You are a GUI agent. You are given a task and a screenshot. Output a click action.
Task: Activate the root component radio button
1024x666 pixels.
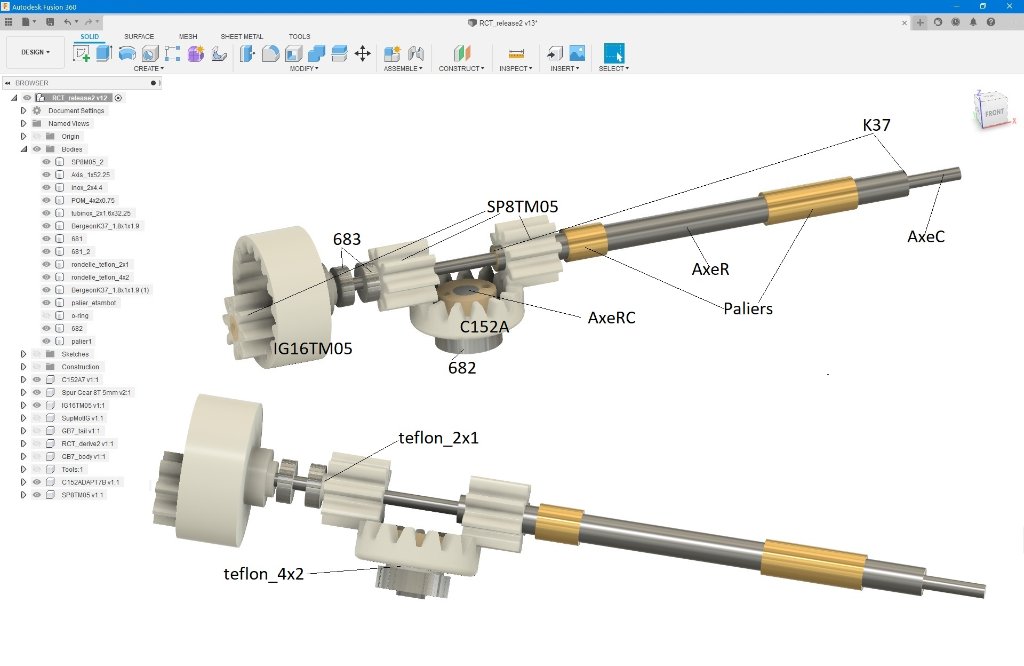pos(119,98)
